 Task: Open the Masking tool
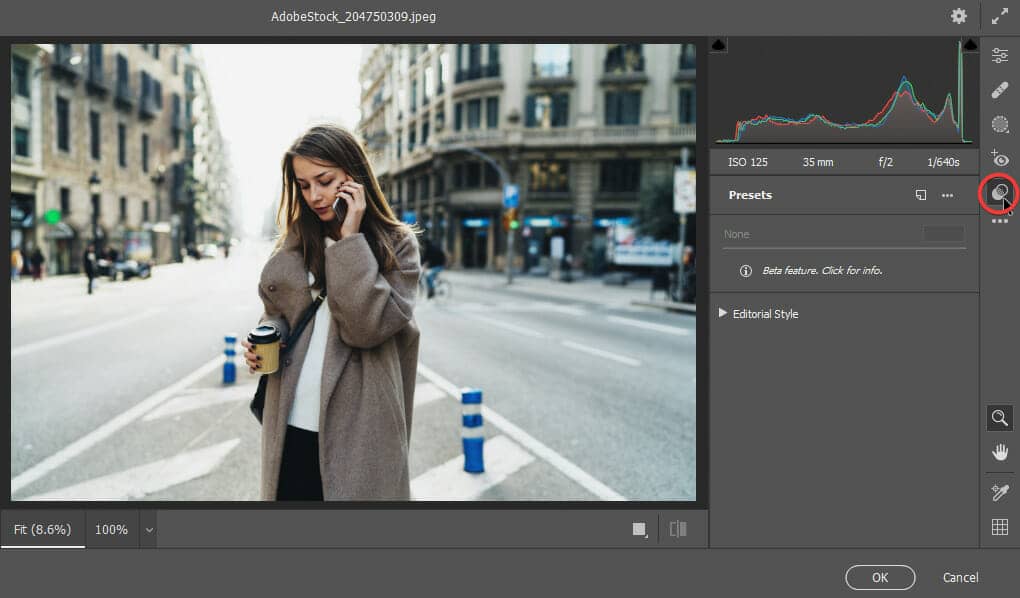999,124
